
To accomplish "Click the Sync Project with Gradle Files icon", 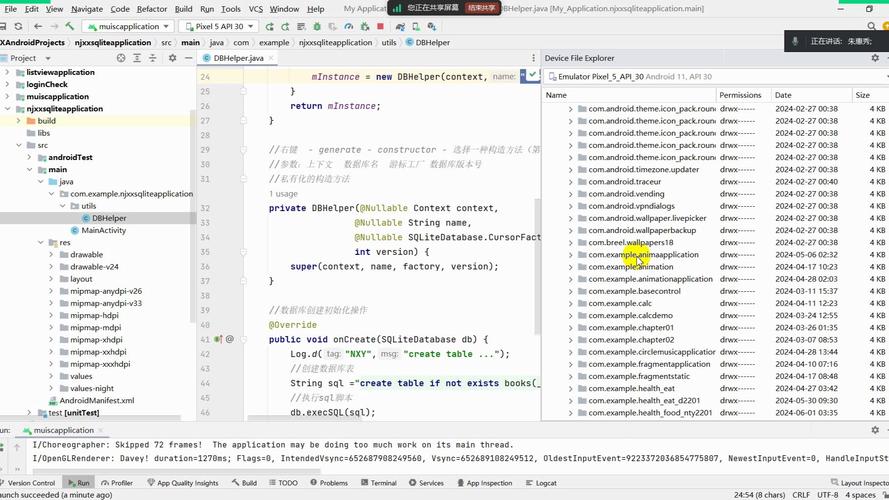I will pyautogui.click(x=400, y=26).
